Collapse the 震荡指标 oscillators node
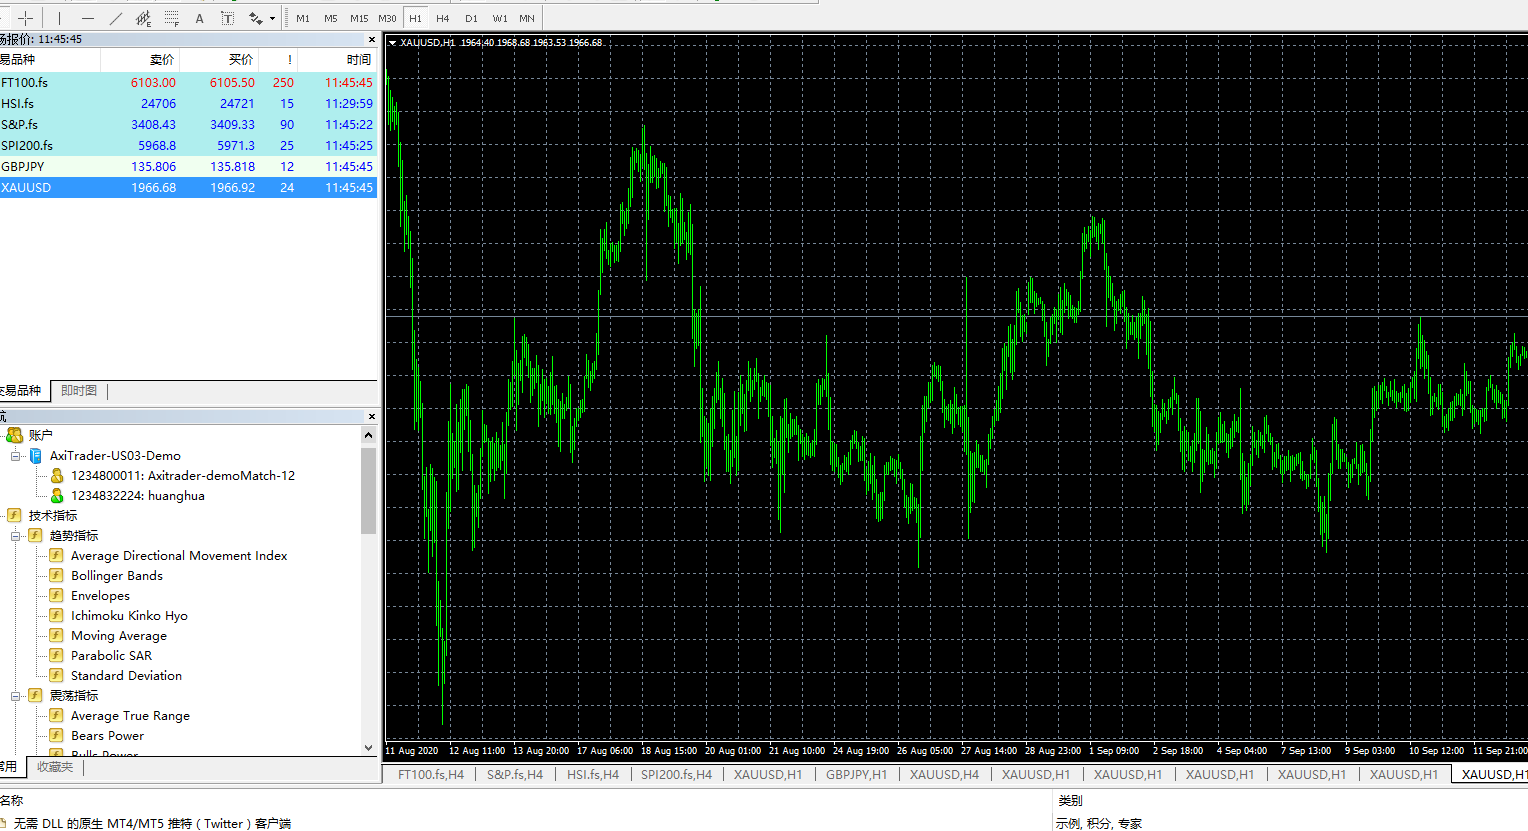 tap(16, 696)
